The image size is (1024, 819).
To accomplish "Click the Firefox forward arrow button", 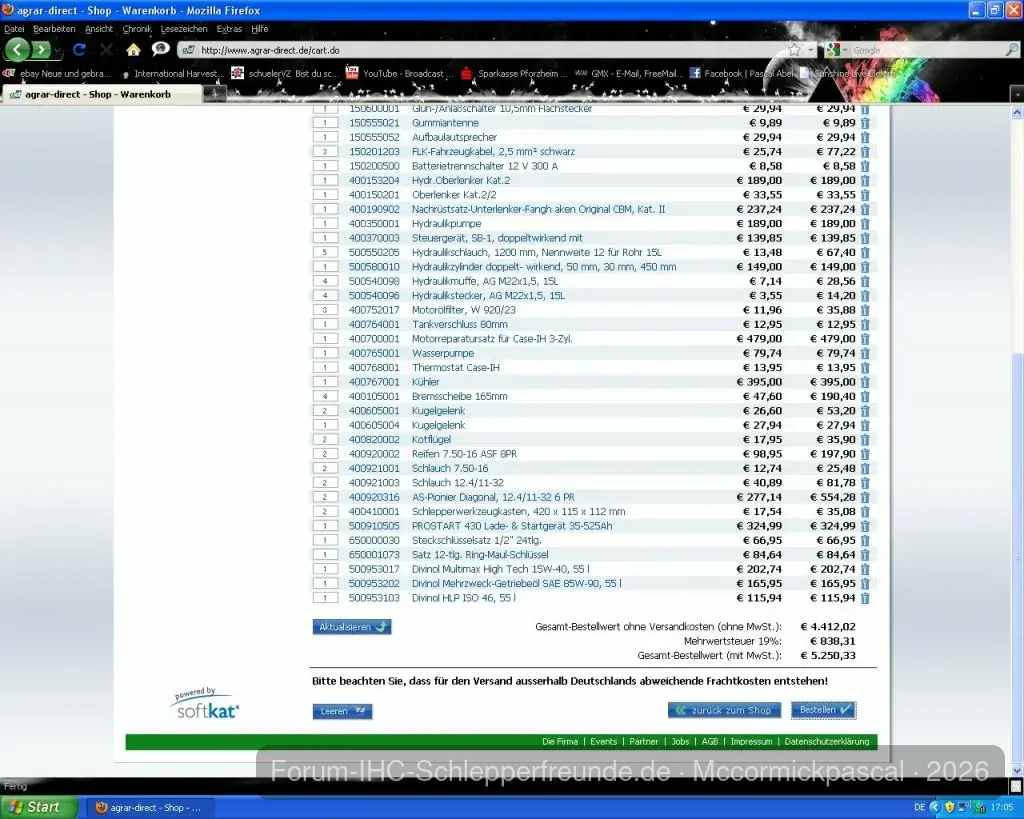I will click(x=40, y=50).
